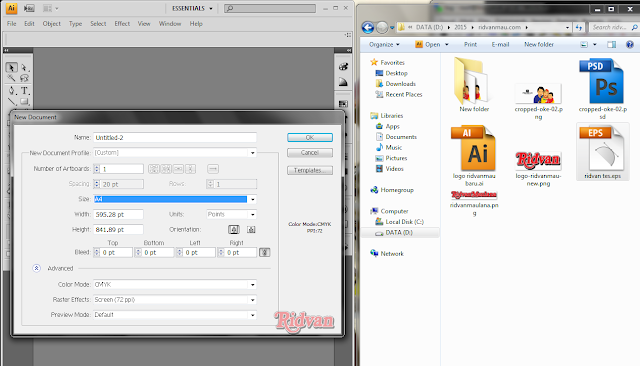Viewport: 640px width, 366px height.
Task: Click the Illustrator Ai application icon
Action: coord(11,8)
